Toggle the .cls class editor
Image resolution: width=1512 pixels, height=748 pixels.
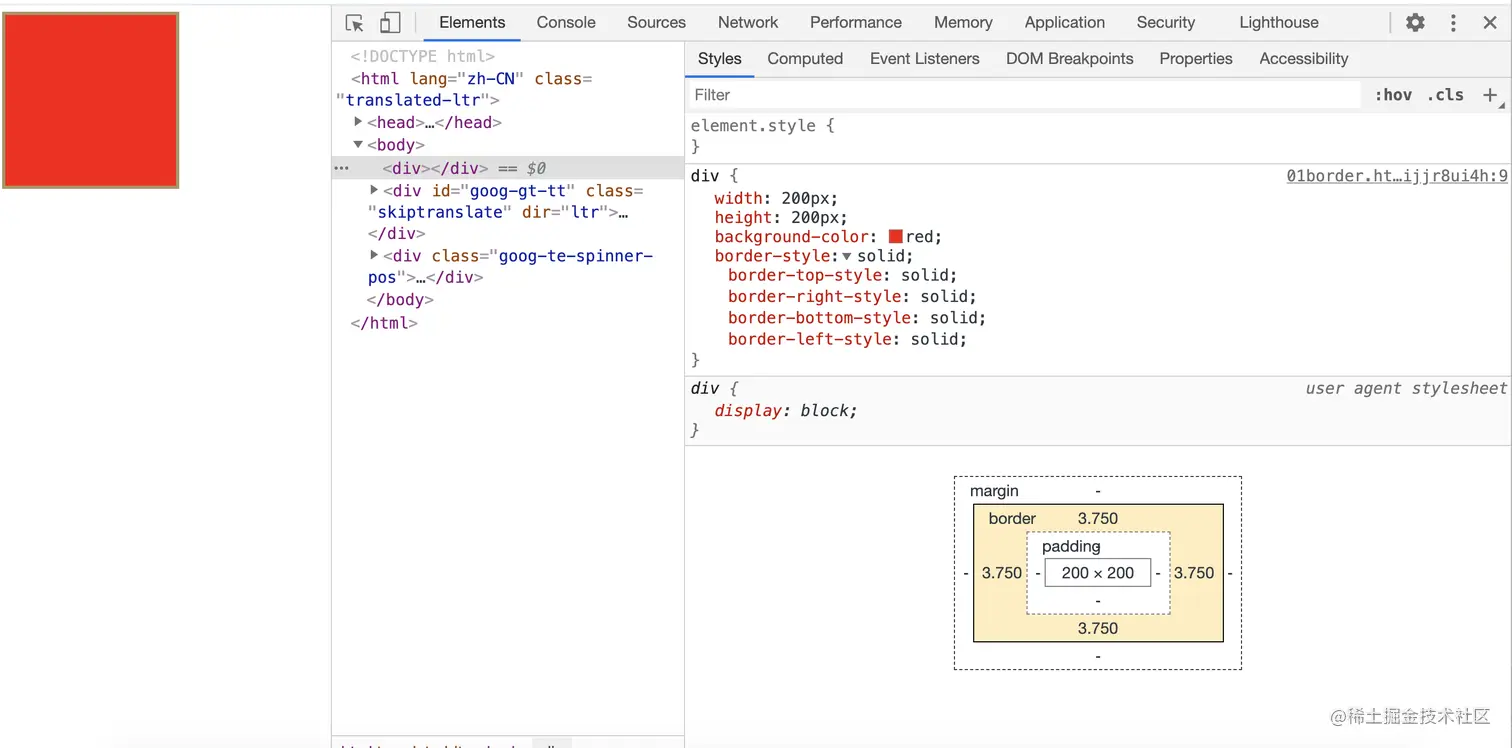click(1445, 95)
